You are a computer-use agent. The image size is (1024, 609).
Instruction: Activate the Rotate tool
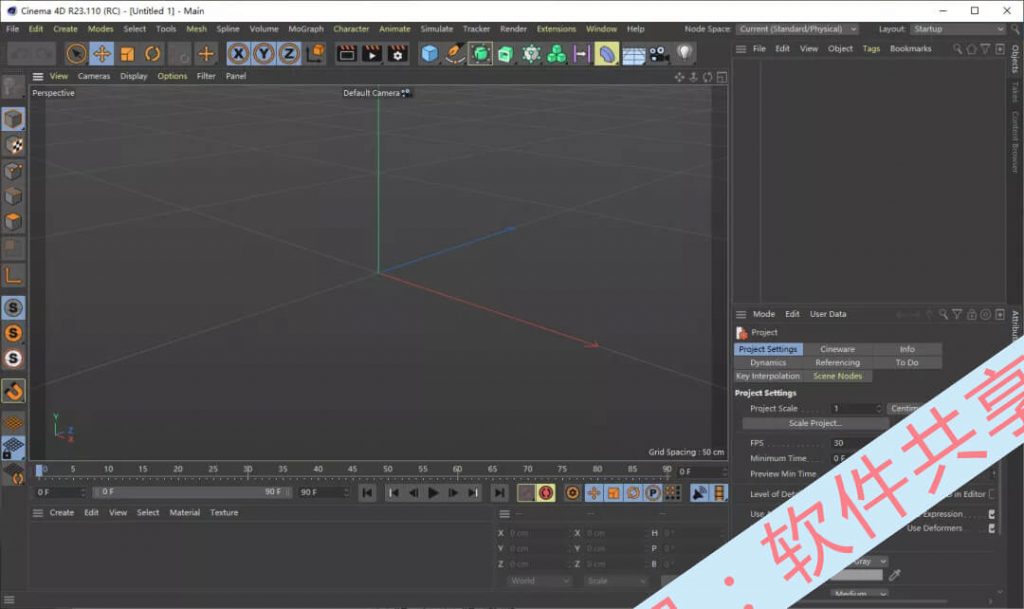(x=152, y=54)
